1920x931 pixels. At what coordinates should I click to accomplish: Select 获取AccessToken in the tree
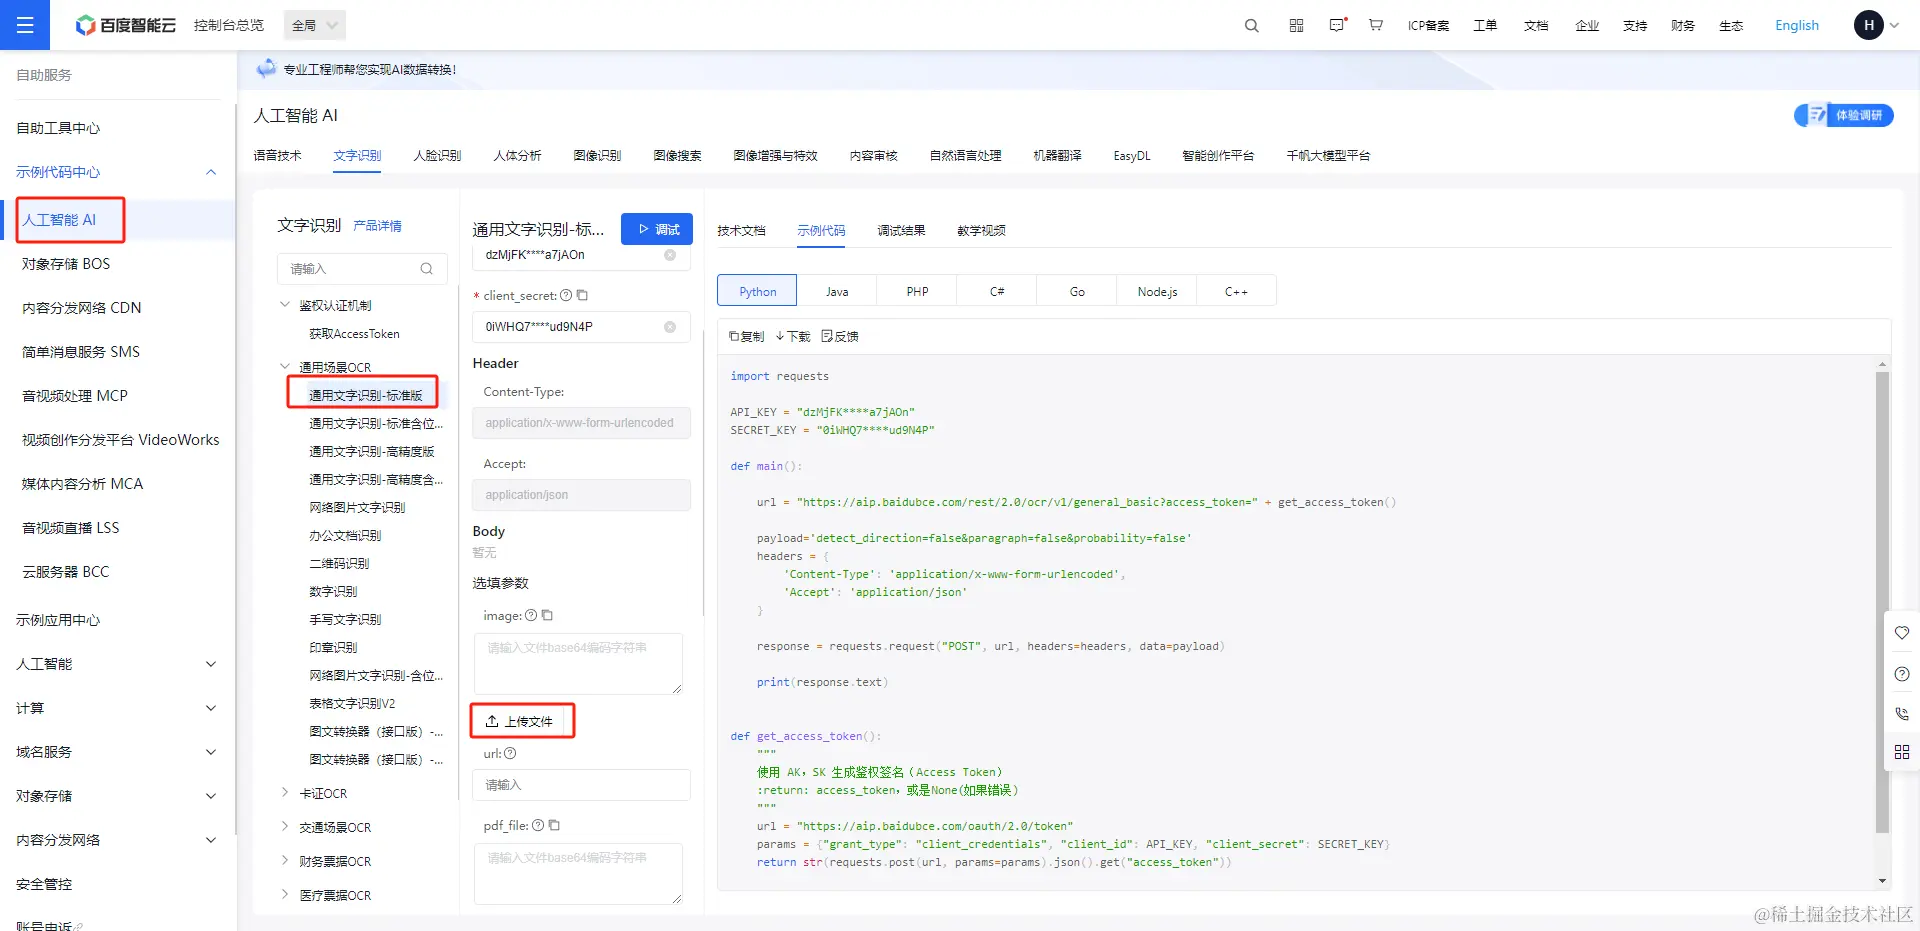tap(354, 334)
